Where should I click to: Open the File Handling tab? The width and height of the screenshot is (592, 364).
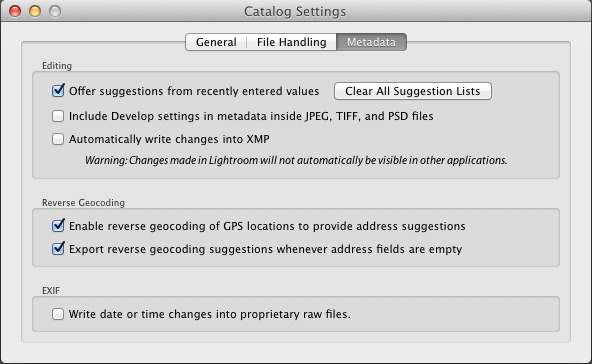[x=291, y=42]
